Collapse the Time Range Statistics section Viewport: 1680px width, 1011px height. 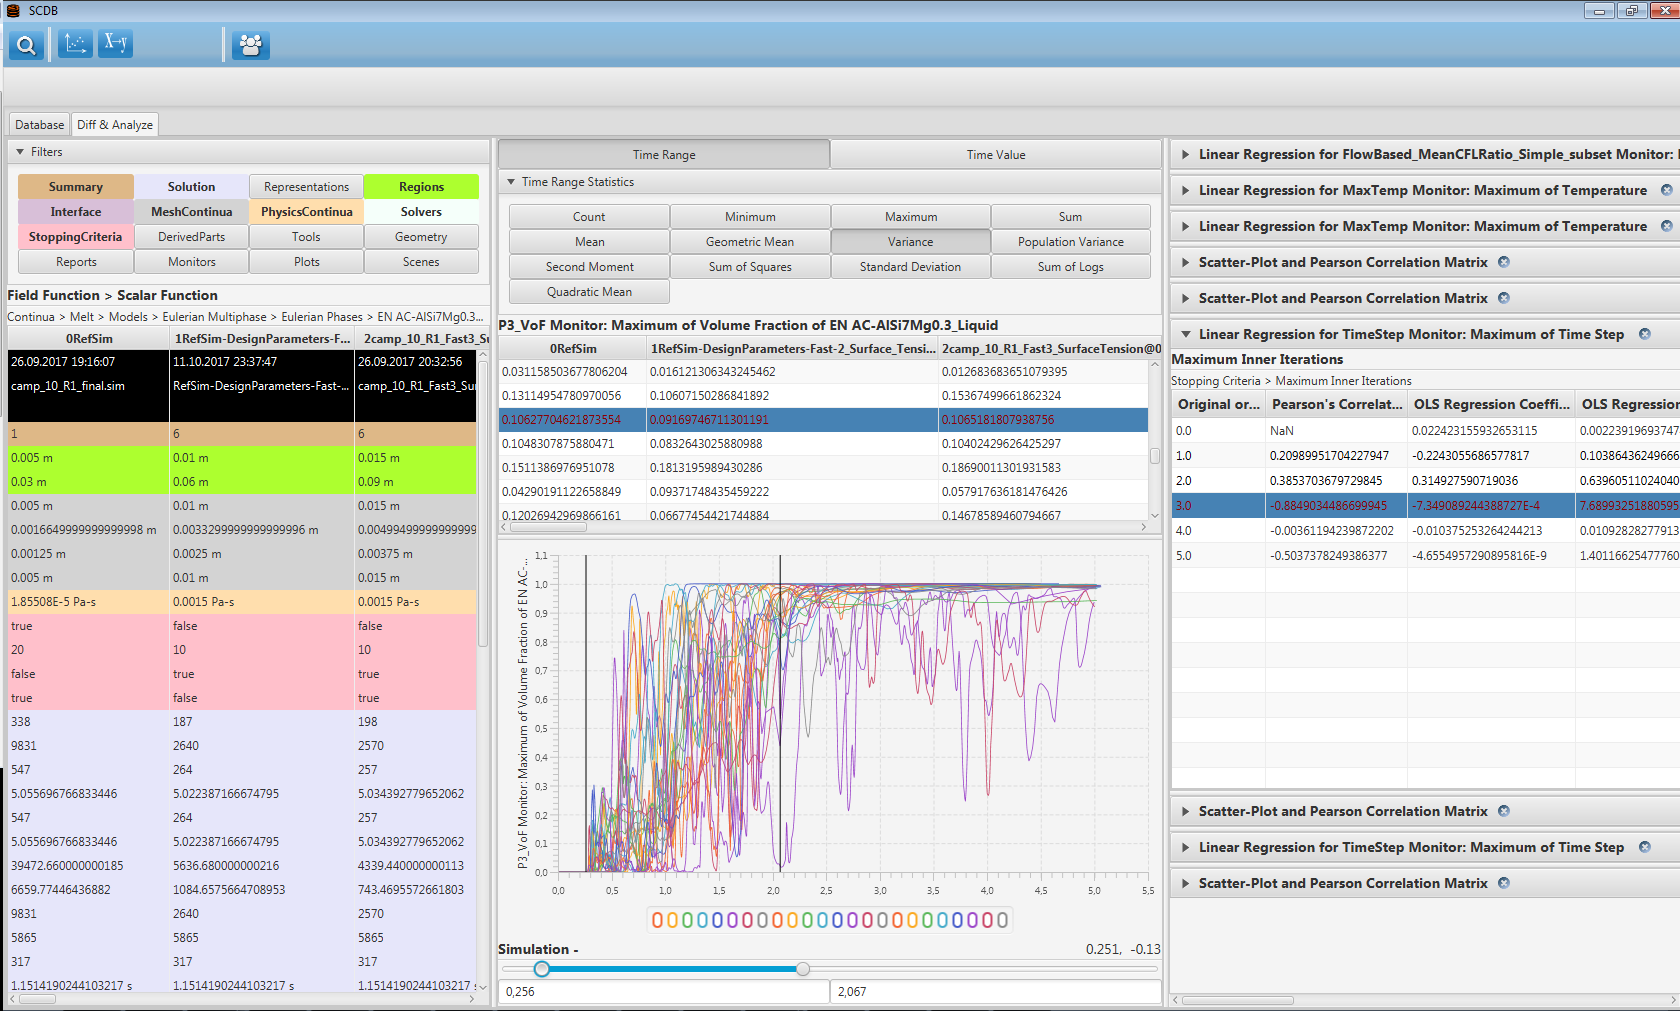click(x=511, y=182)
